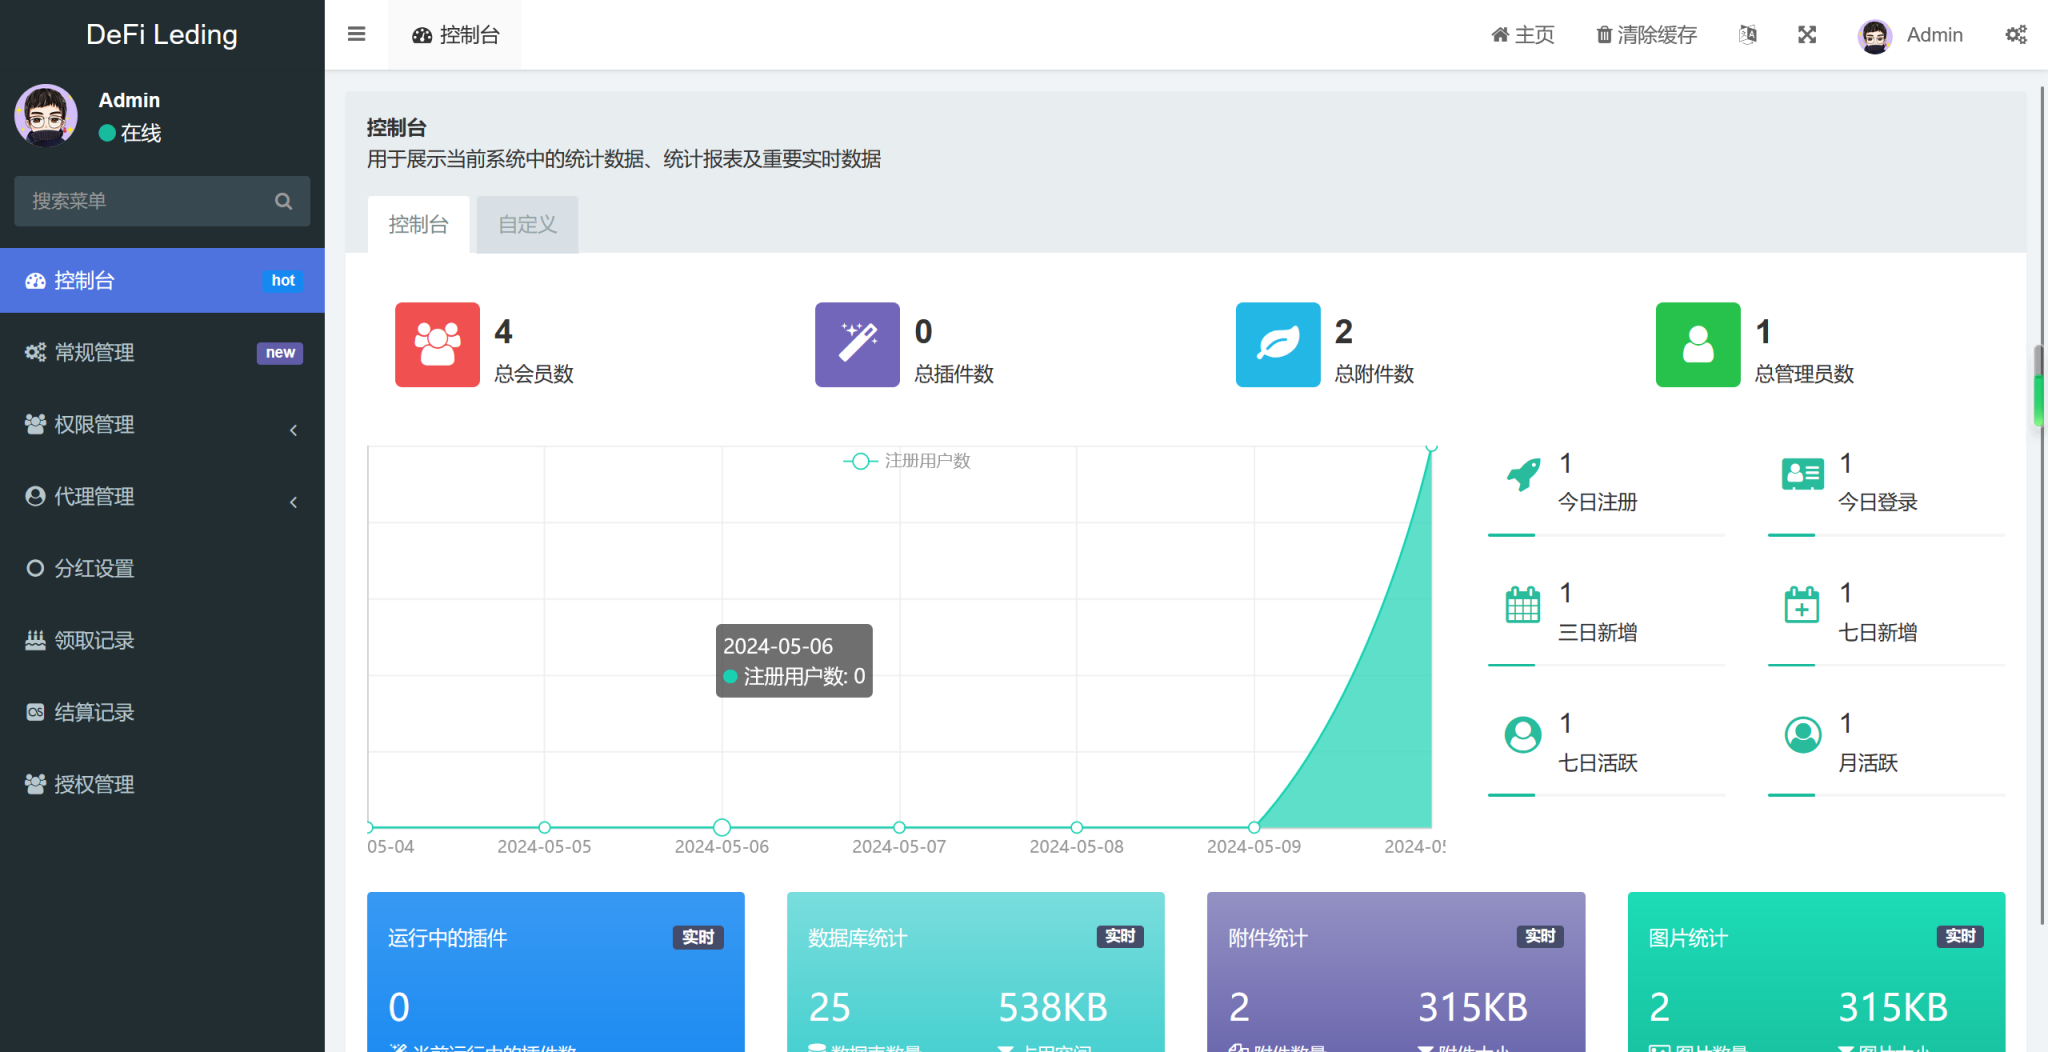The image size is (2048, 1052).
Task: Click the hot badge on 控制台
Action: click(283, 281)
